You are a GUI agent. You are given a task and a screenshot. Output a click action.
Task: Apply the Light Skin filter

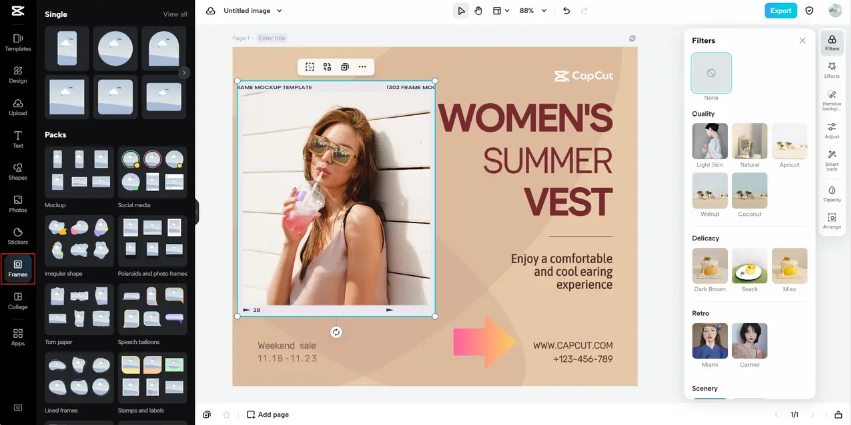pyautogui.click(x=710, y=141)
